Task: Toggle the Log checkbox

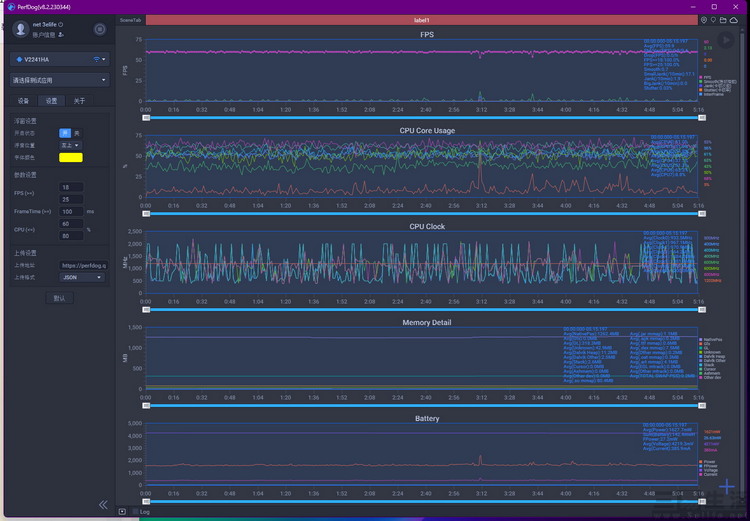Action: click(135, 511)
